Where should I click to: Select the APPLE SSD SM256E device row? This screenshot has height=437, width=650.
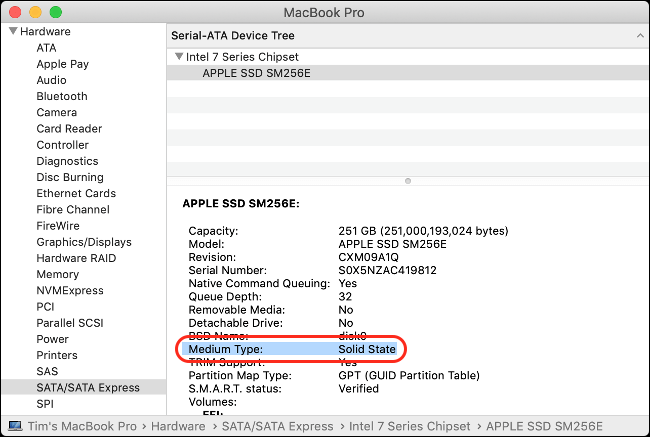407,73
